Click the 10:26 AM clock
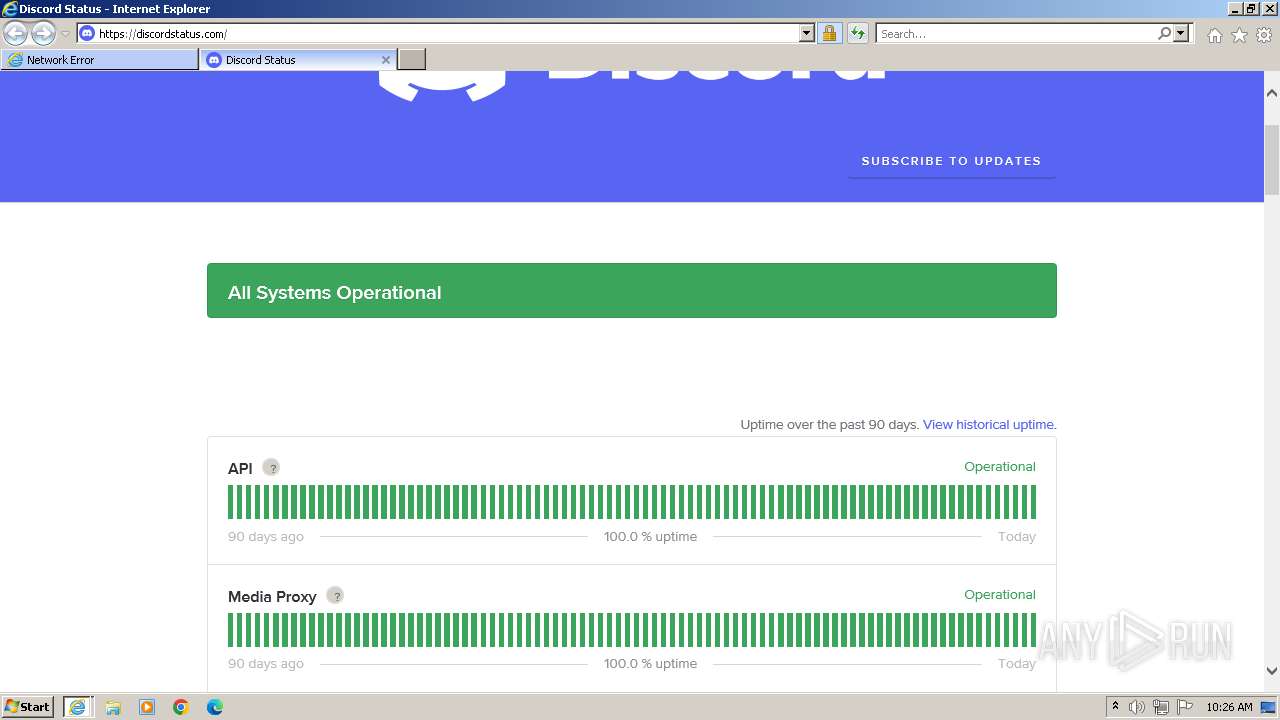 point(1229,707)
